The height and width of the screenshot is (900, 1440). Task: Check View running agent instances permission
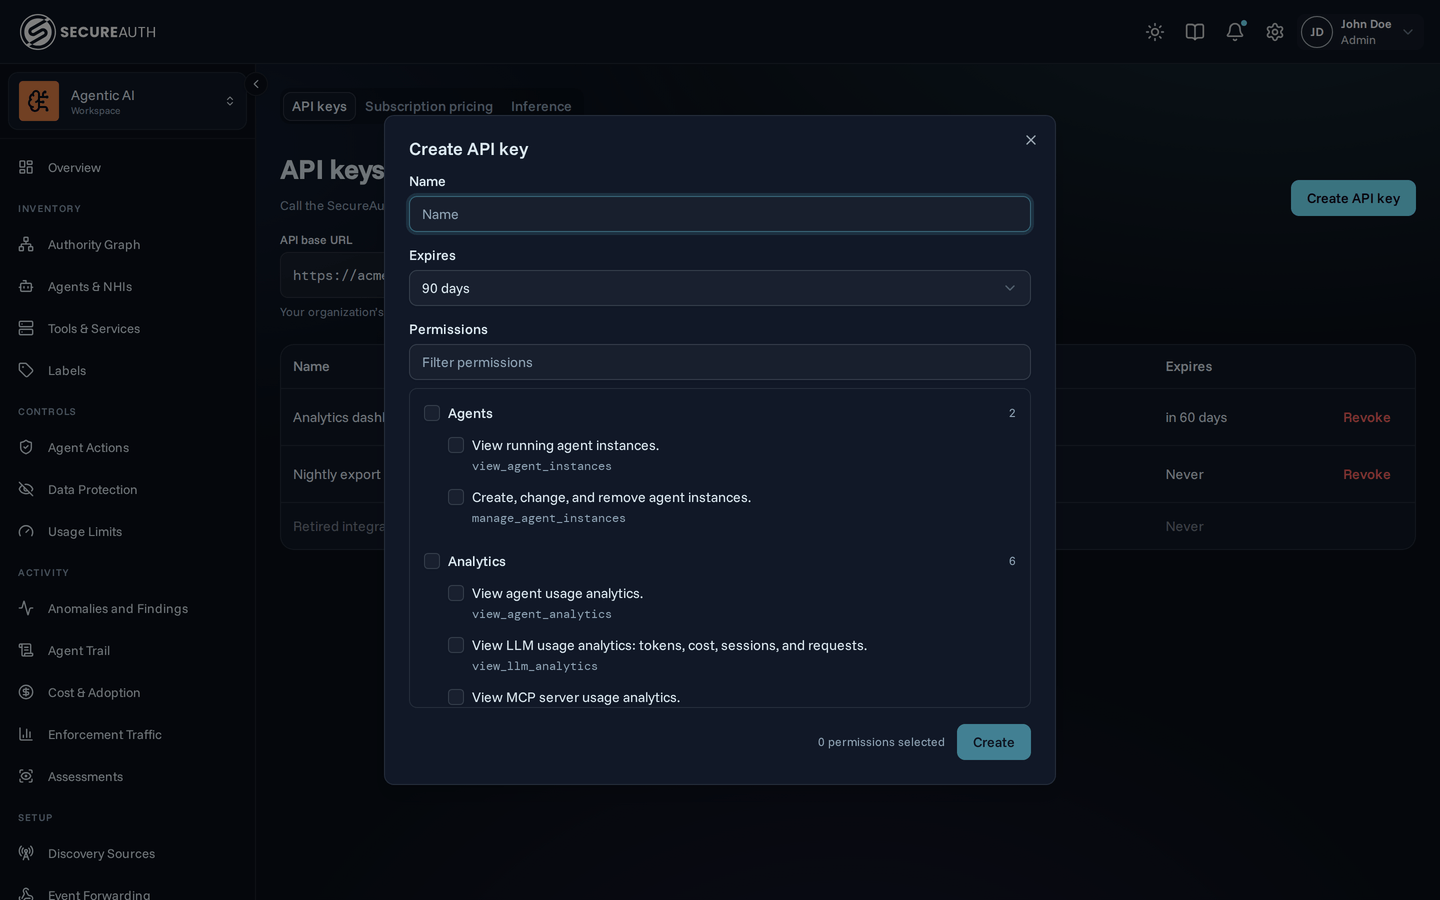click(456, 445)
